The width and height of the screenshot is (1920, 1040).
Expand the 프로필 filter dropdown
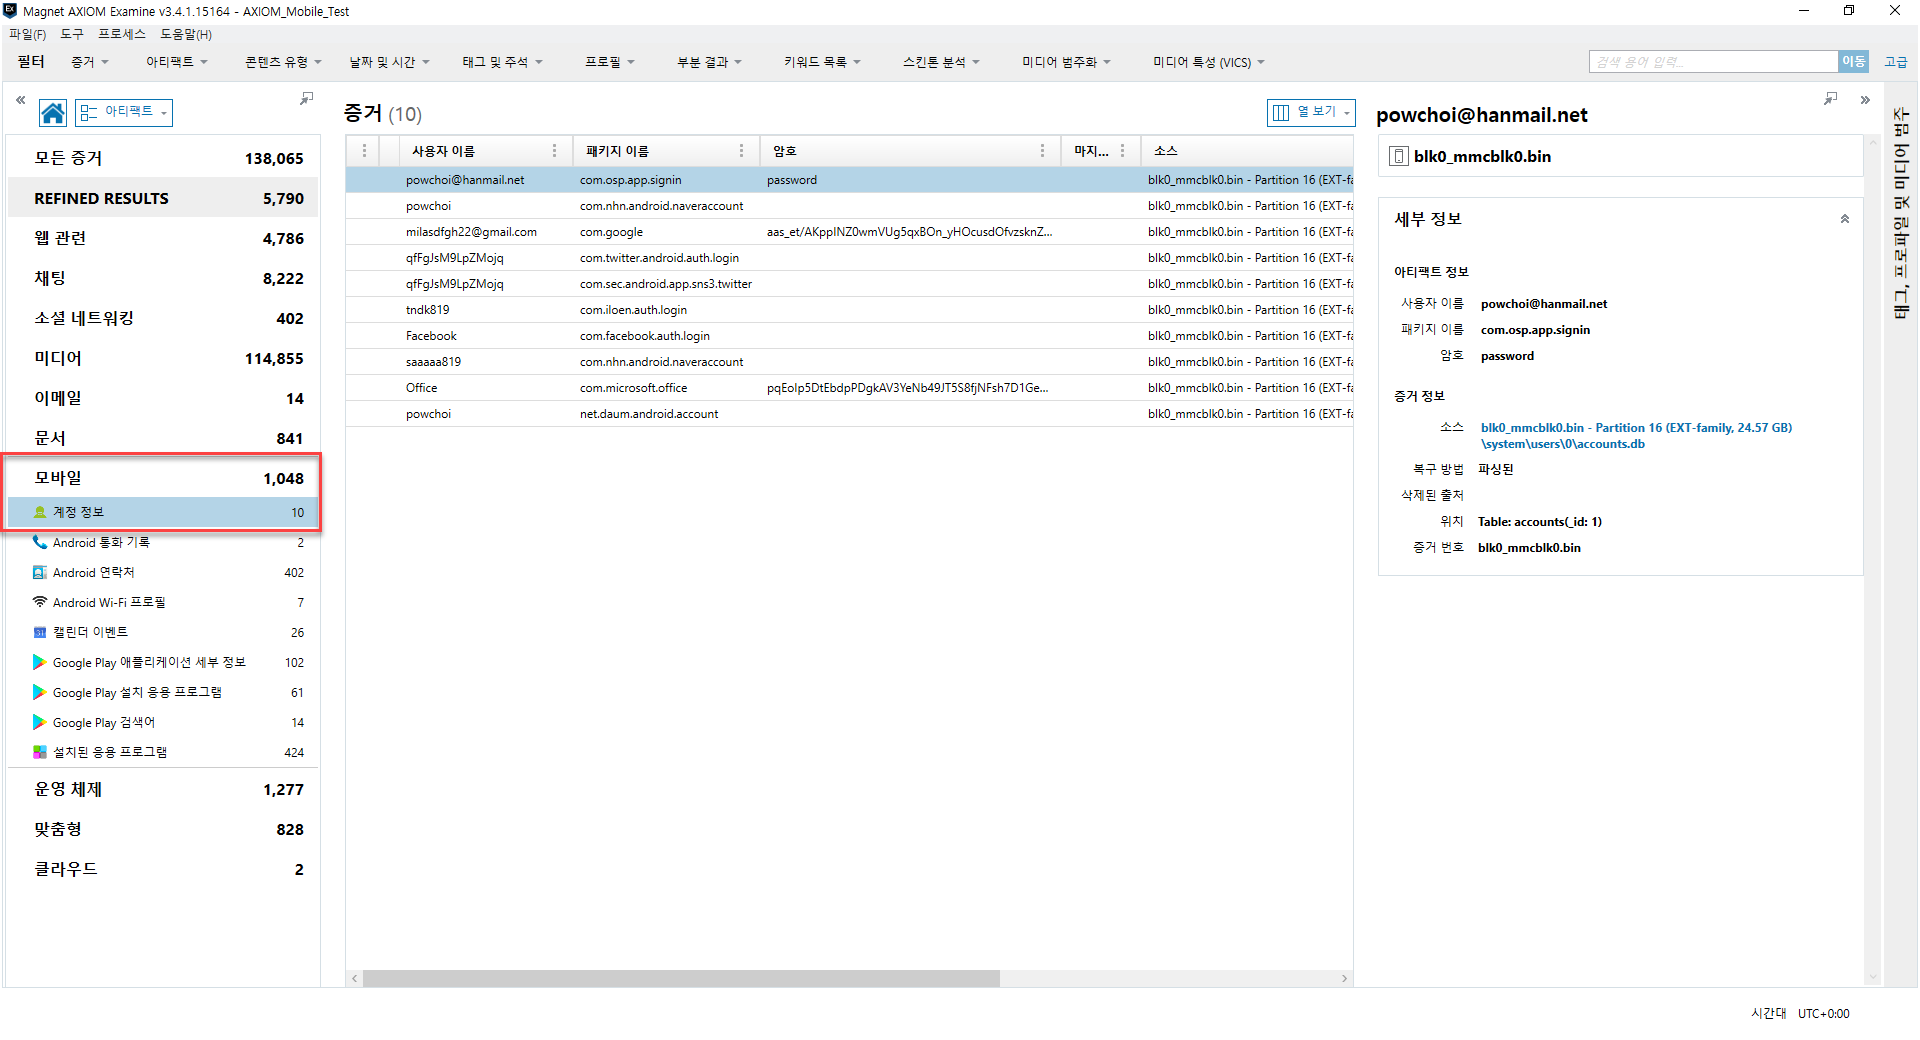pos(610,62)
